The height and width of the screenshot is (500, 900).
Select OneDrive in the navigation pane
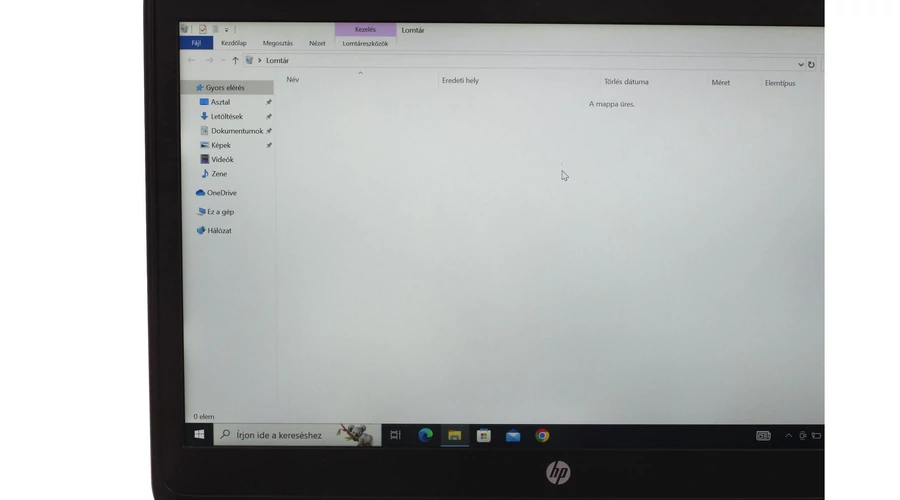221,193
